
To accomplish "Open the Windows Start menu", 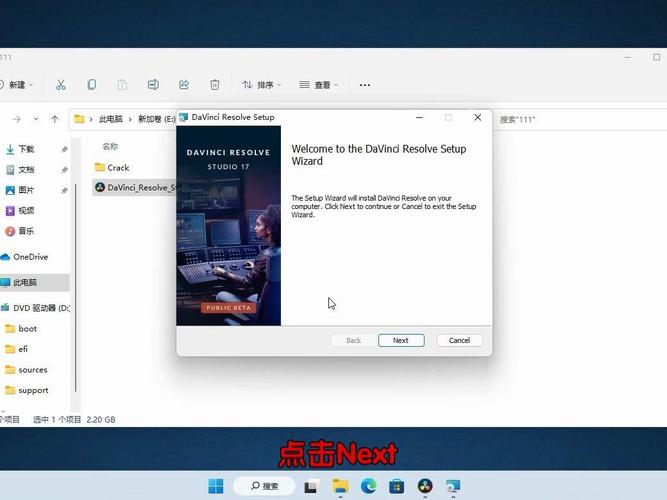I will 216,486.
